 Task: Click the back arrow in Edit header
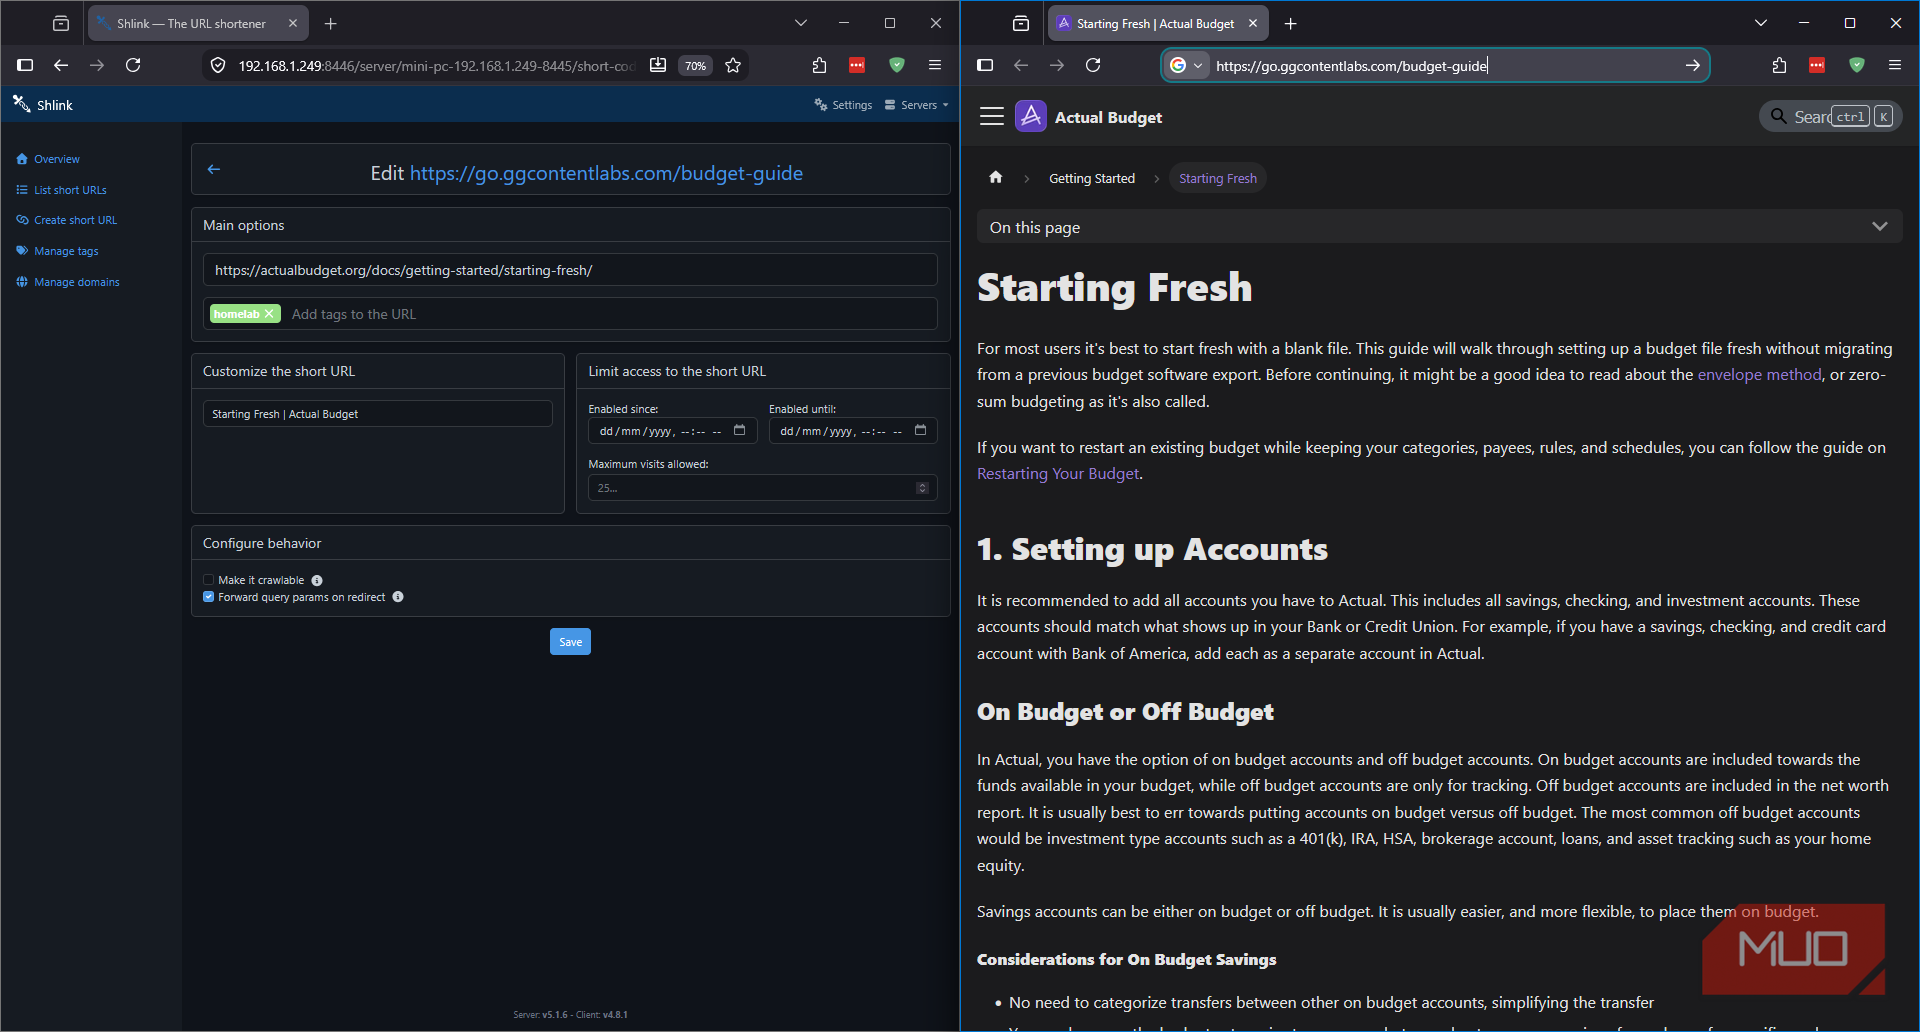[x=213, y=169]
